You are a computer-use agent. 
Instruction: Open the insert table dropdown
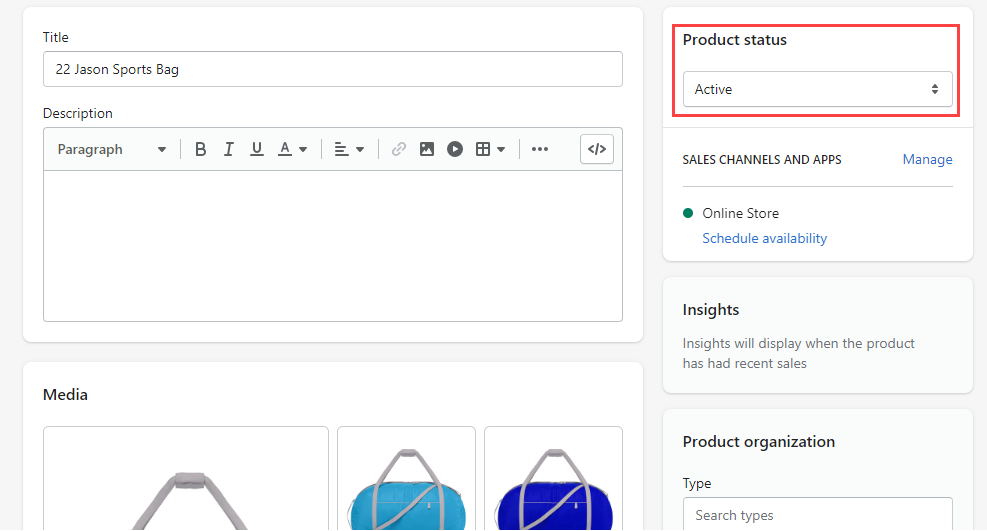tap(490, 149)
